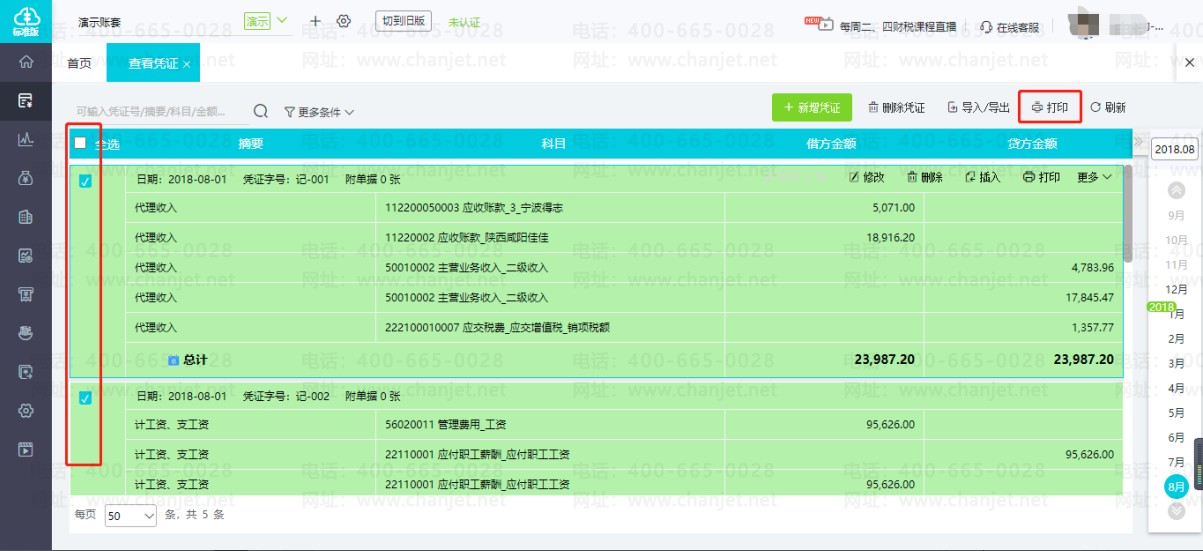Click the 刷新 refresh icon

(x=1096, y=107)
